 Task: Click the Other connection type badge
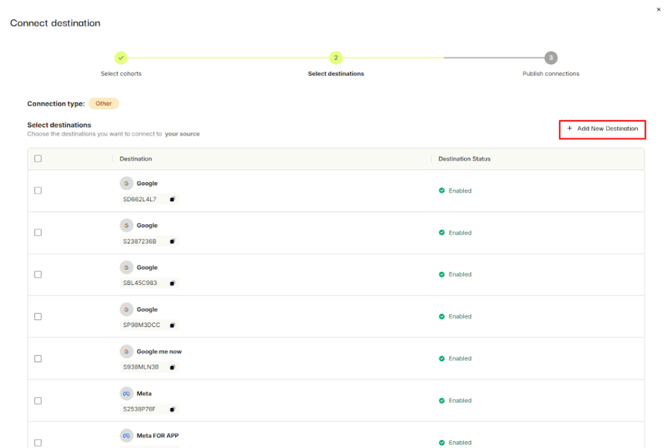(x=103, y=104)
